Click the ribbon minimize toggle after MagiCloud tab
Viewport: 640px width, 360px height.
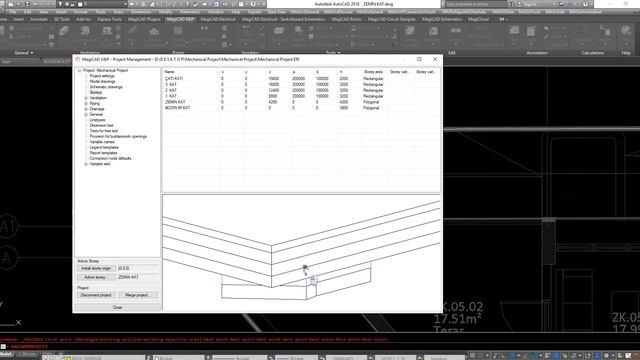[x=503, y=19]
